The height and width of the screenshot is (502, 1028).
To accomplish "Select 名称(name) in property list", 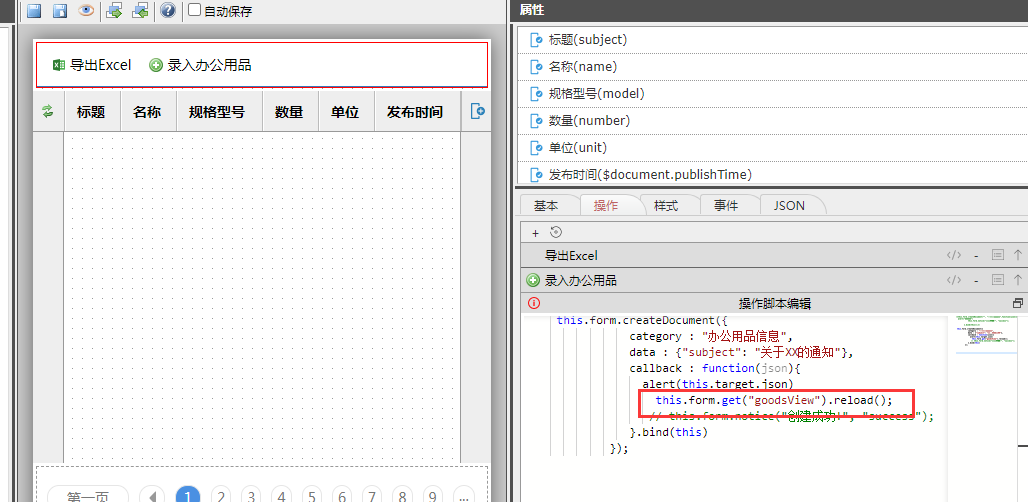I will tap(772, 67).
